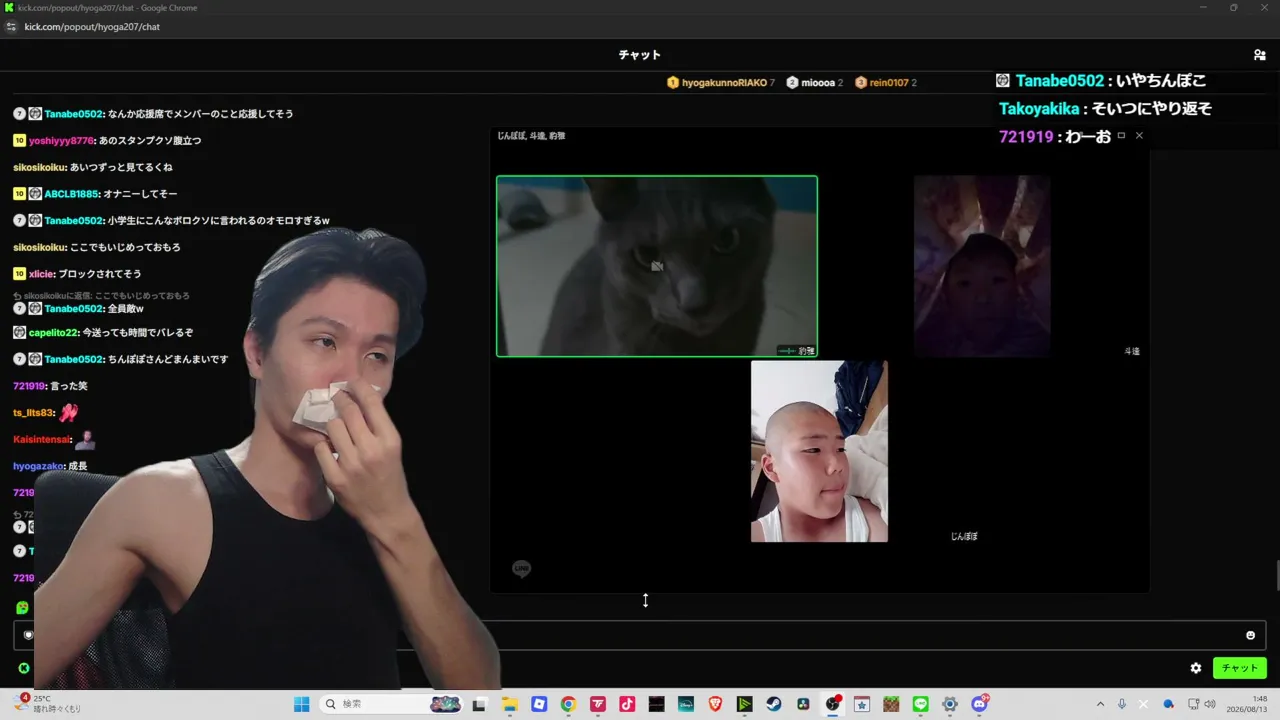
Task: Close the LINE call overlay window
Action: [1139, 135]
